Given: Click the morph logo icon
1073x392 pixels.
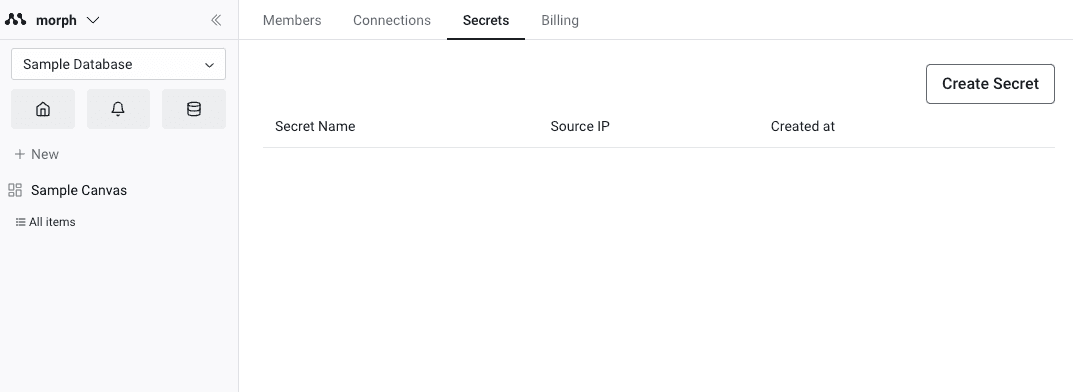Looking at the screenshot, I should point(16,20).
